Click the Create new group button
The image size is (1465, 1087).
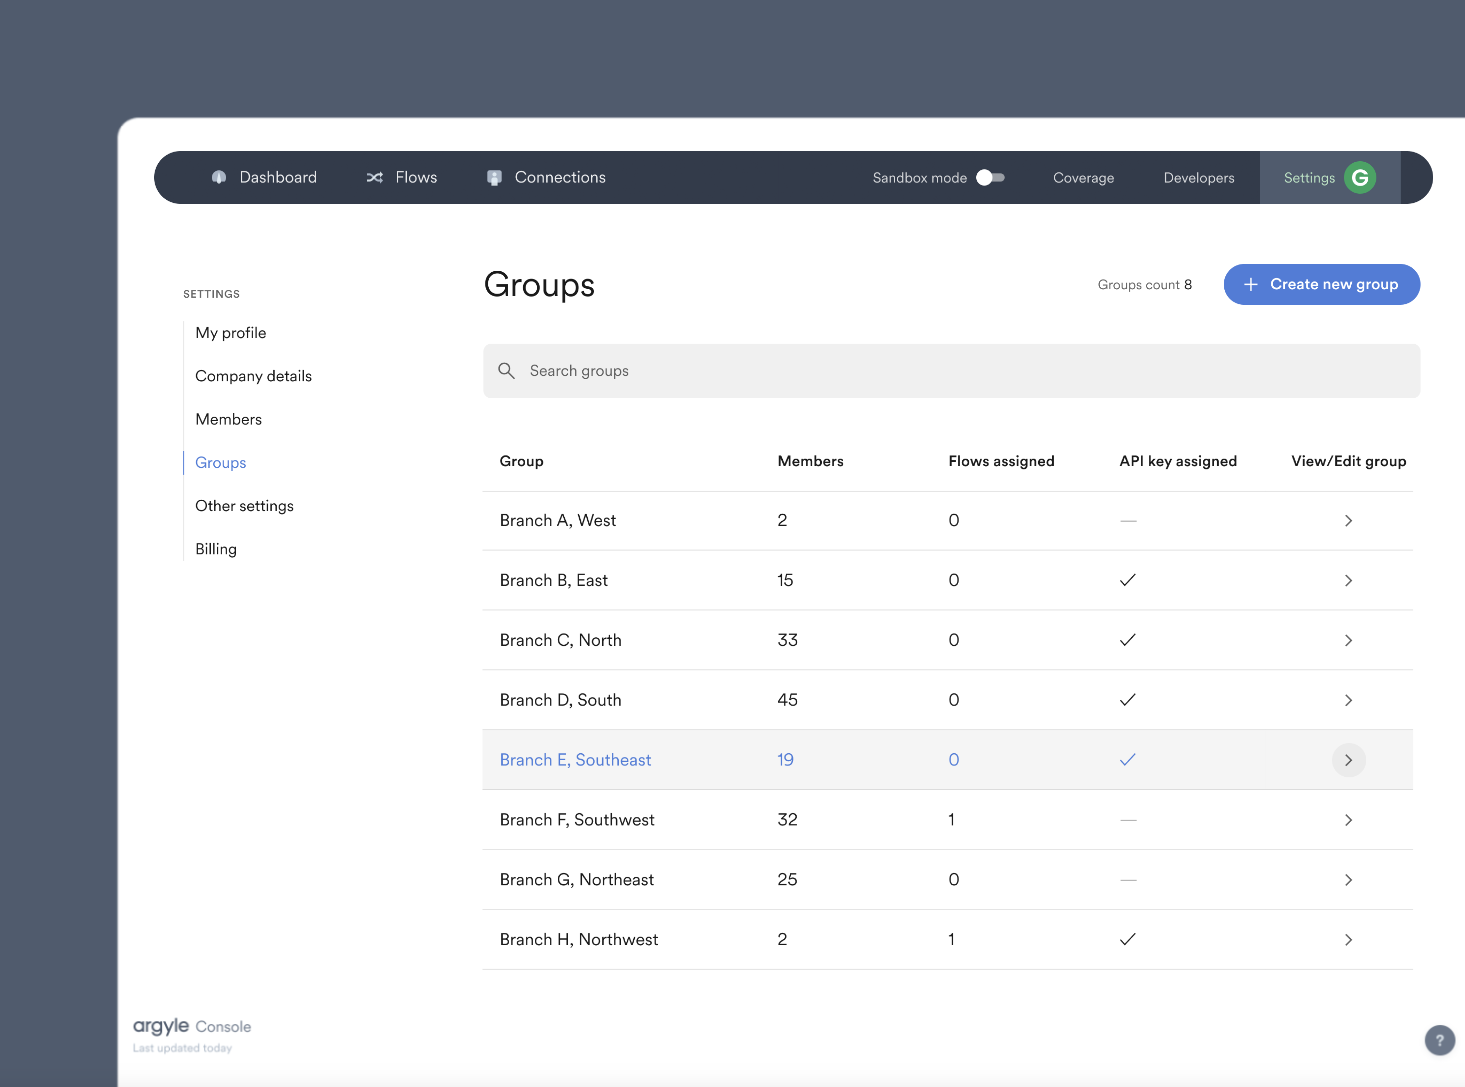tap(1322, 284)
